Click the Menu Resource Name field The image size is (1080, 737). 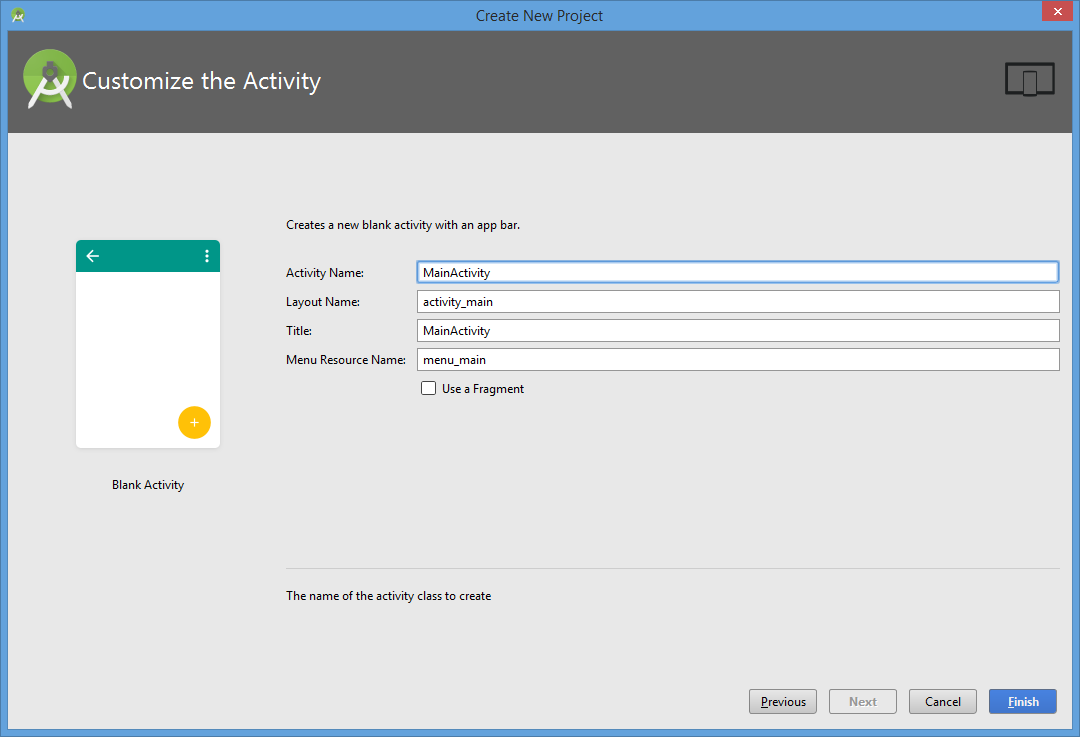[x=738, y=360]
